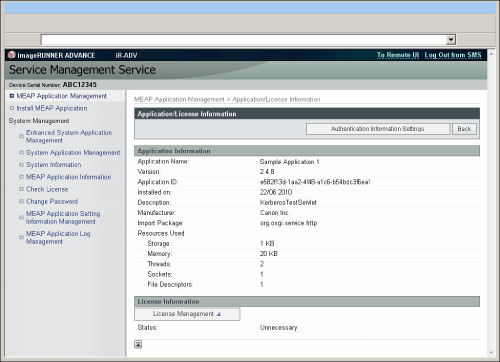500x362 pixels.
Task: Open the Change Password page
Action: [52, 202]
